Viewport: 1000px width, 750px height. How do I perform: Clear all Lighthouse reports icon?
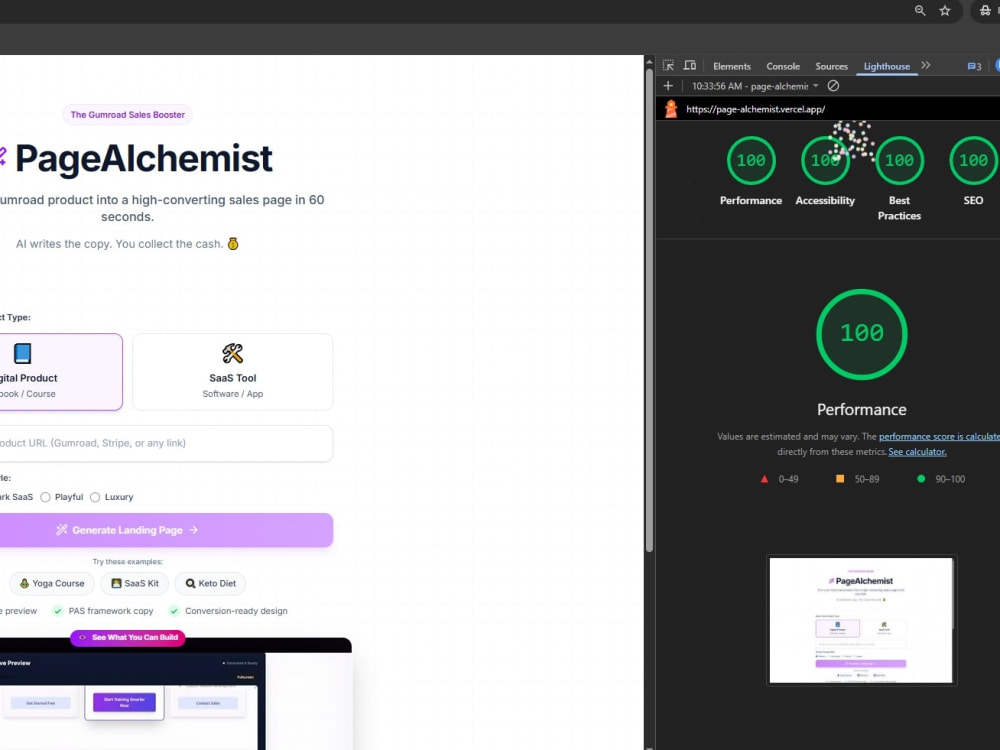click(x=833, y=85)
